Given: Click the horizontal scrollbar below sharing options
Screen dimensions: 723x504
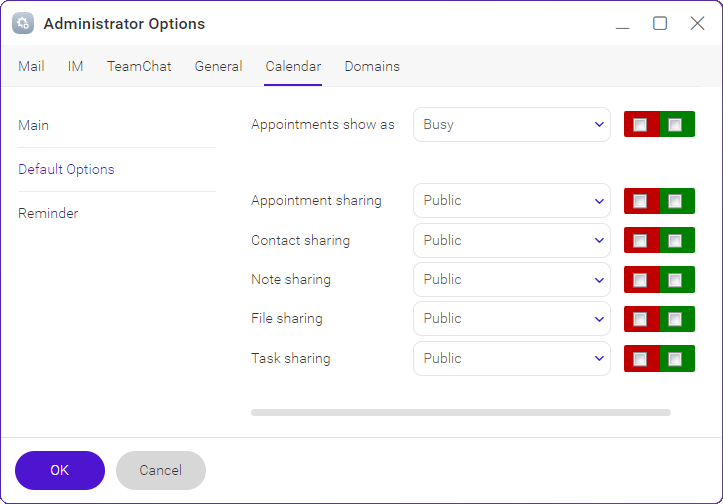Looking at the screenshot, I should (461, 412).
